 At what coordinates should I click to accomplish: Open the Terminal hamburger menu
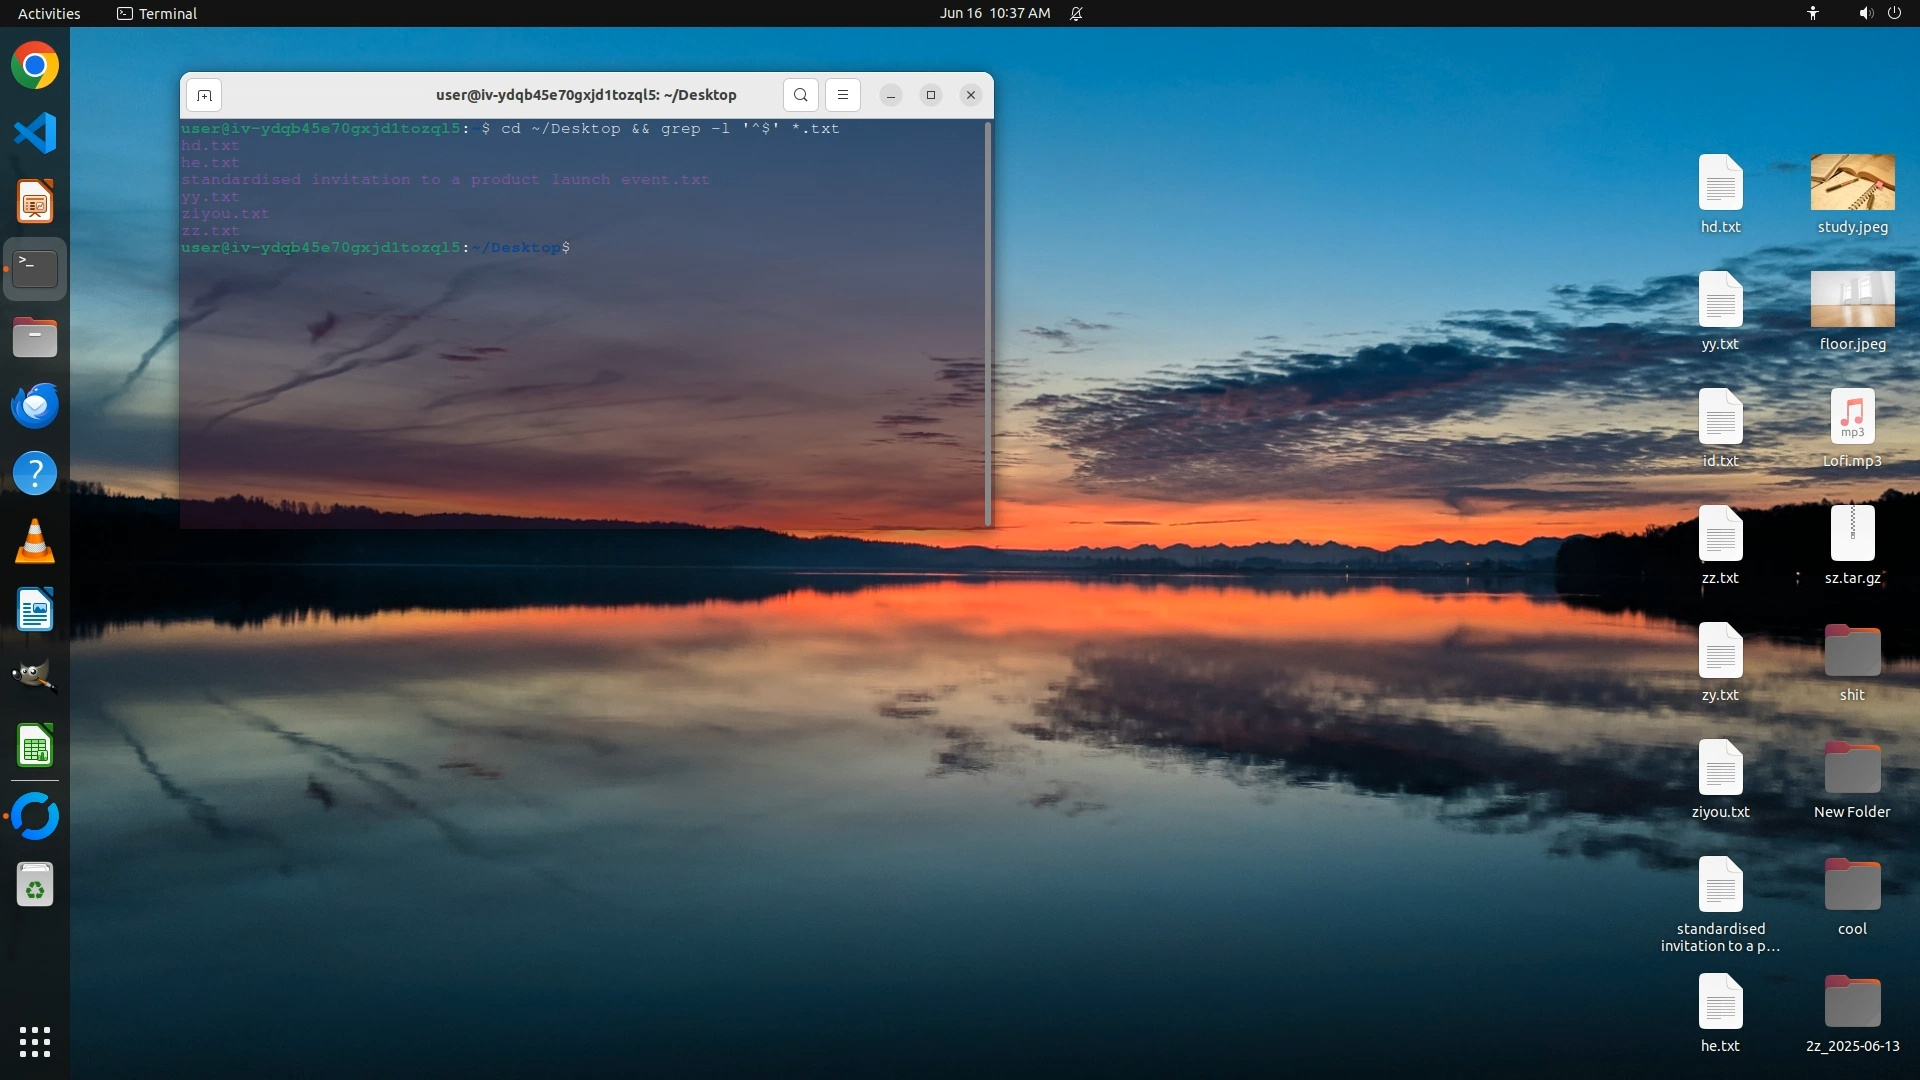pos(843,95)
